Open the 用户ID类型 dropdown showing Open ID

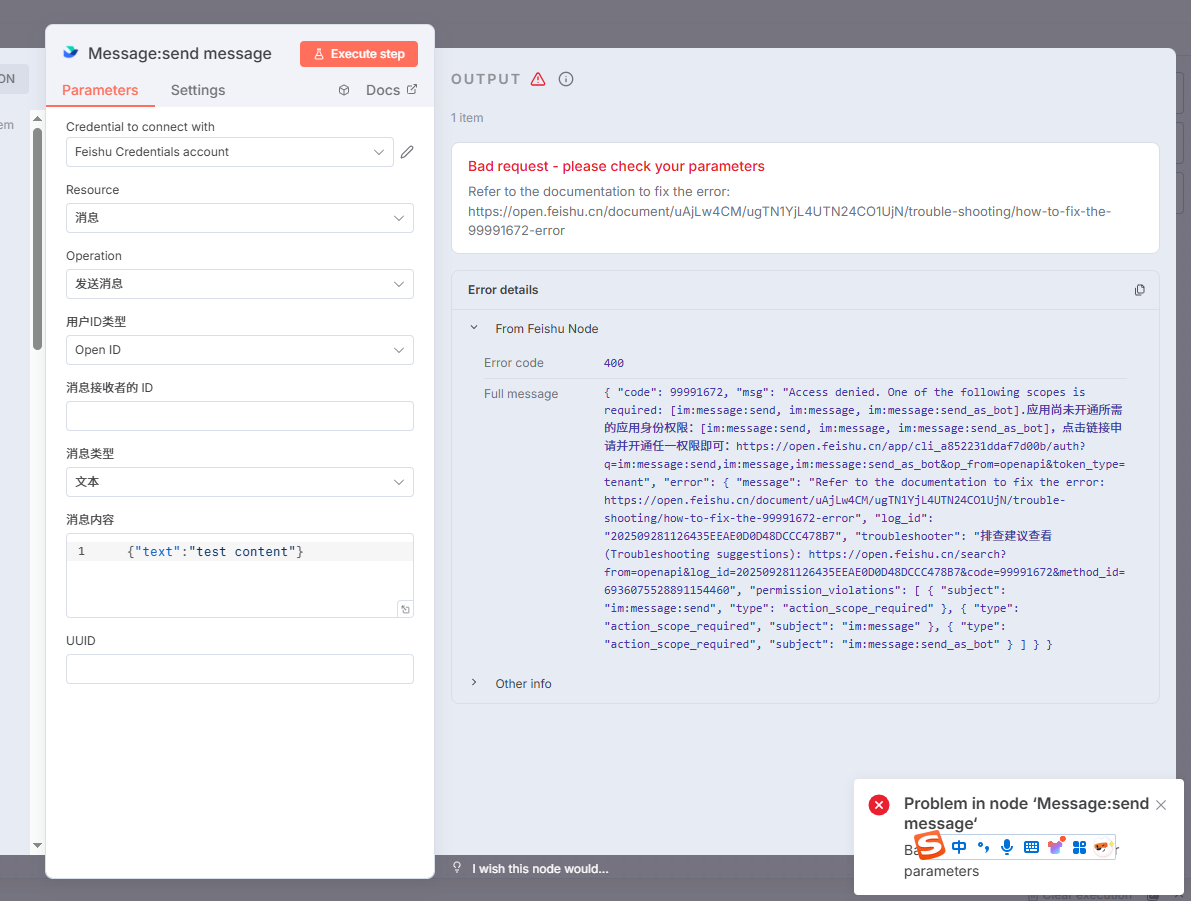(x=239, y=350)
